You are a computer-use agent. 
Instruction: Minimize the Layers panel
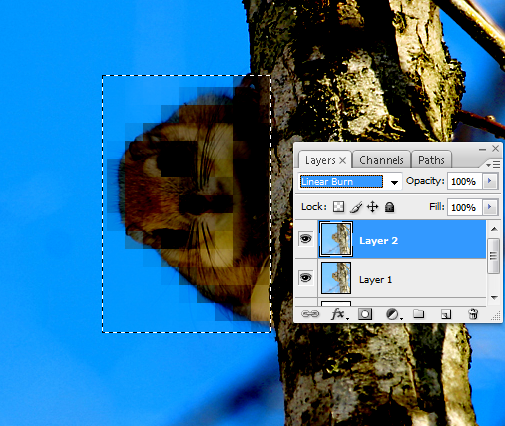pos(482,149)
